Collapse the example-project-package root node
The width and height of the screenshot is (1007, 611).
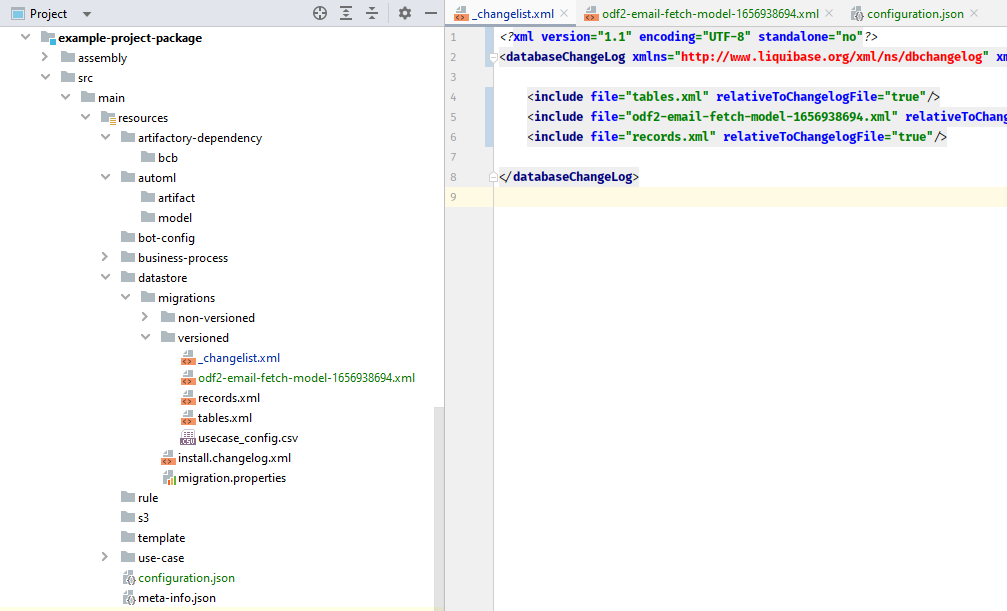(26, 37)
